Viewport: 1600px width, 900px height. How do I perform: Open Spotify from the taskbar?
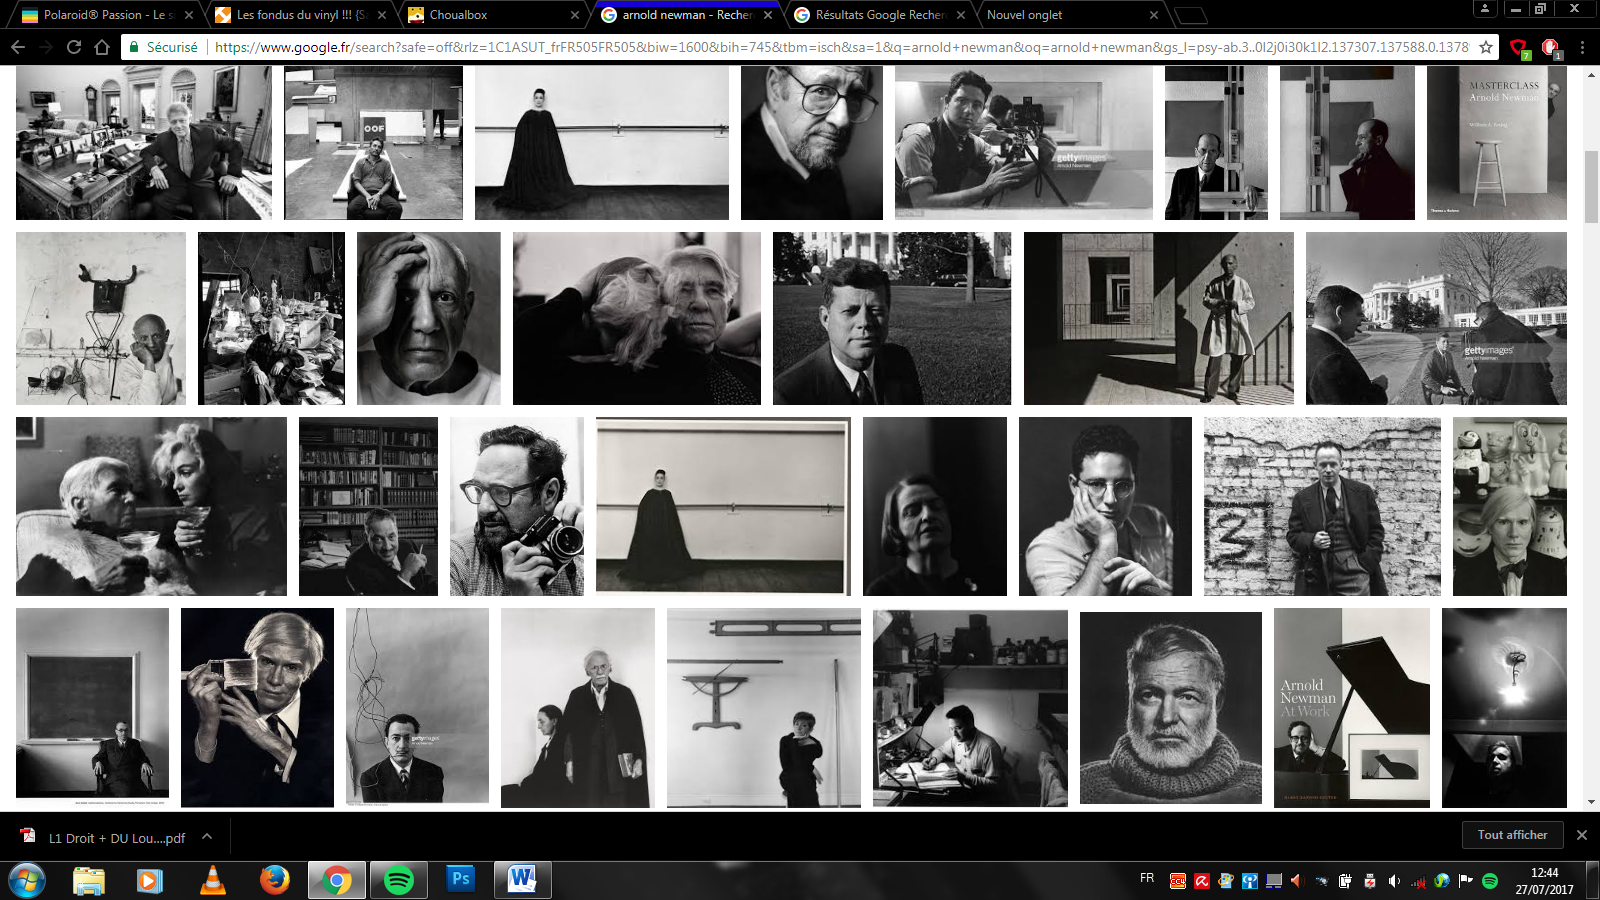tap(398, 880)
